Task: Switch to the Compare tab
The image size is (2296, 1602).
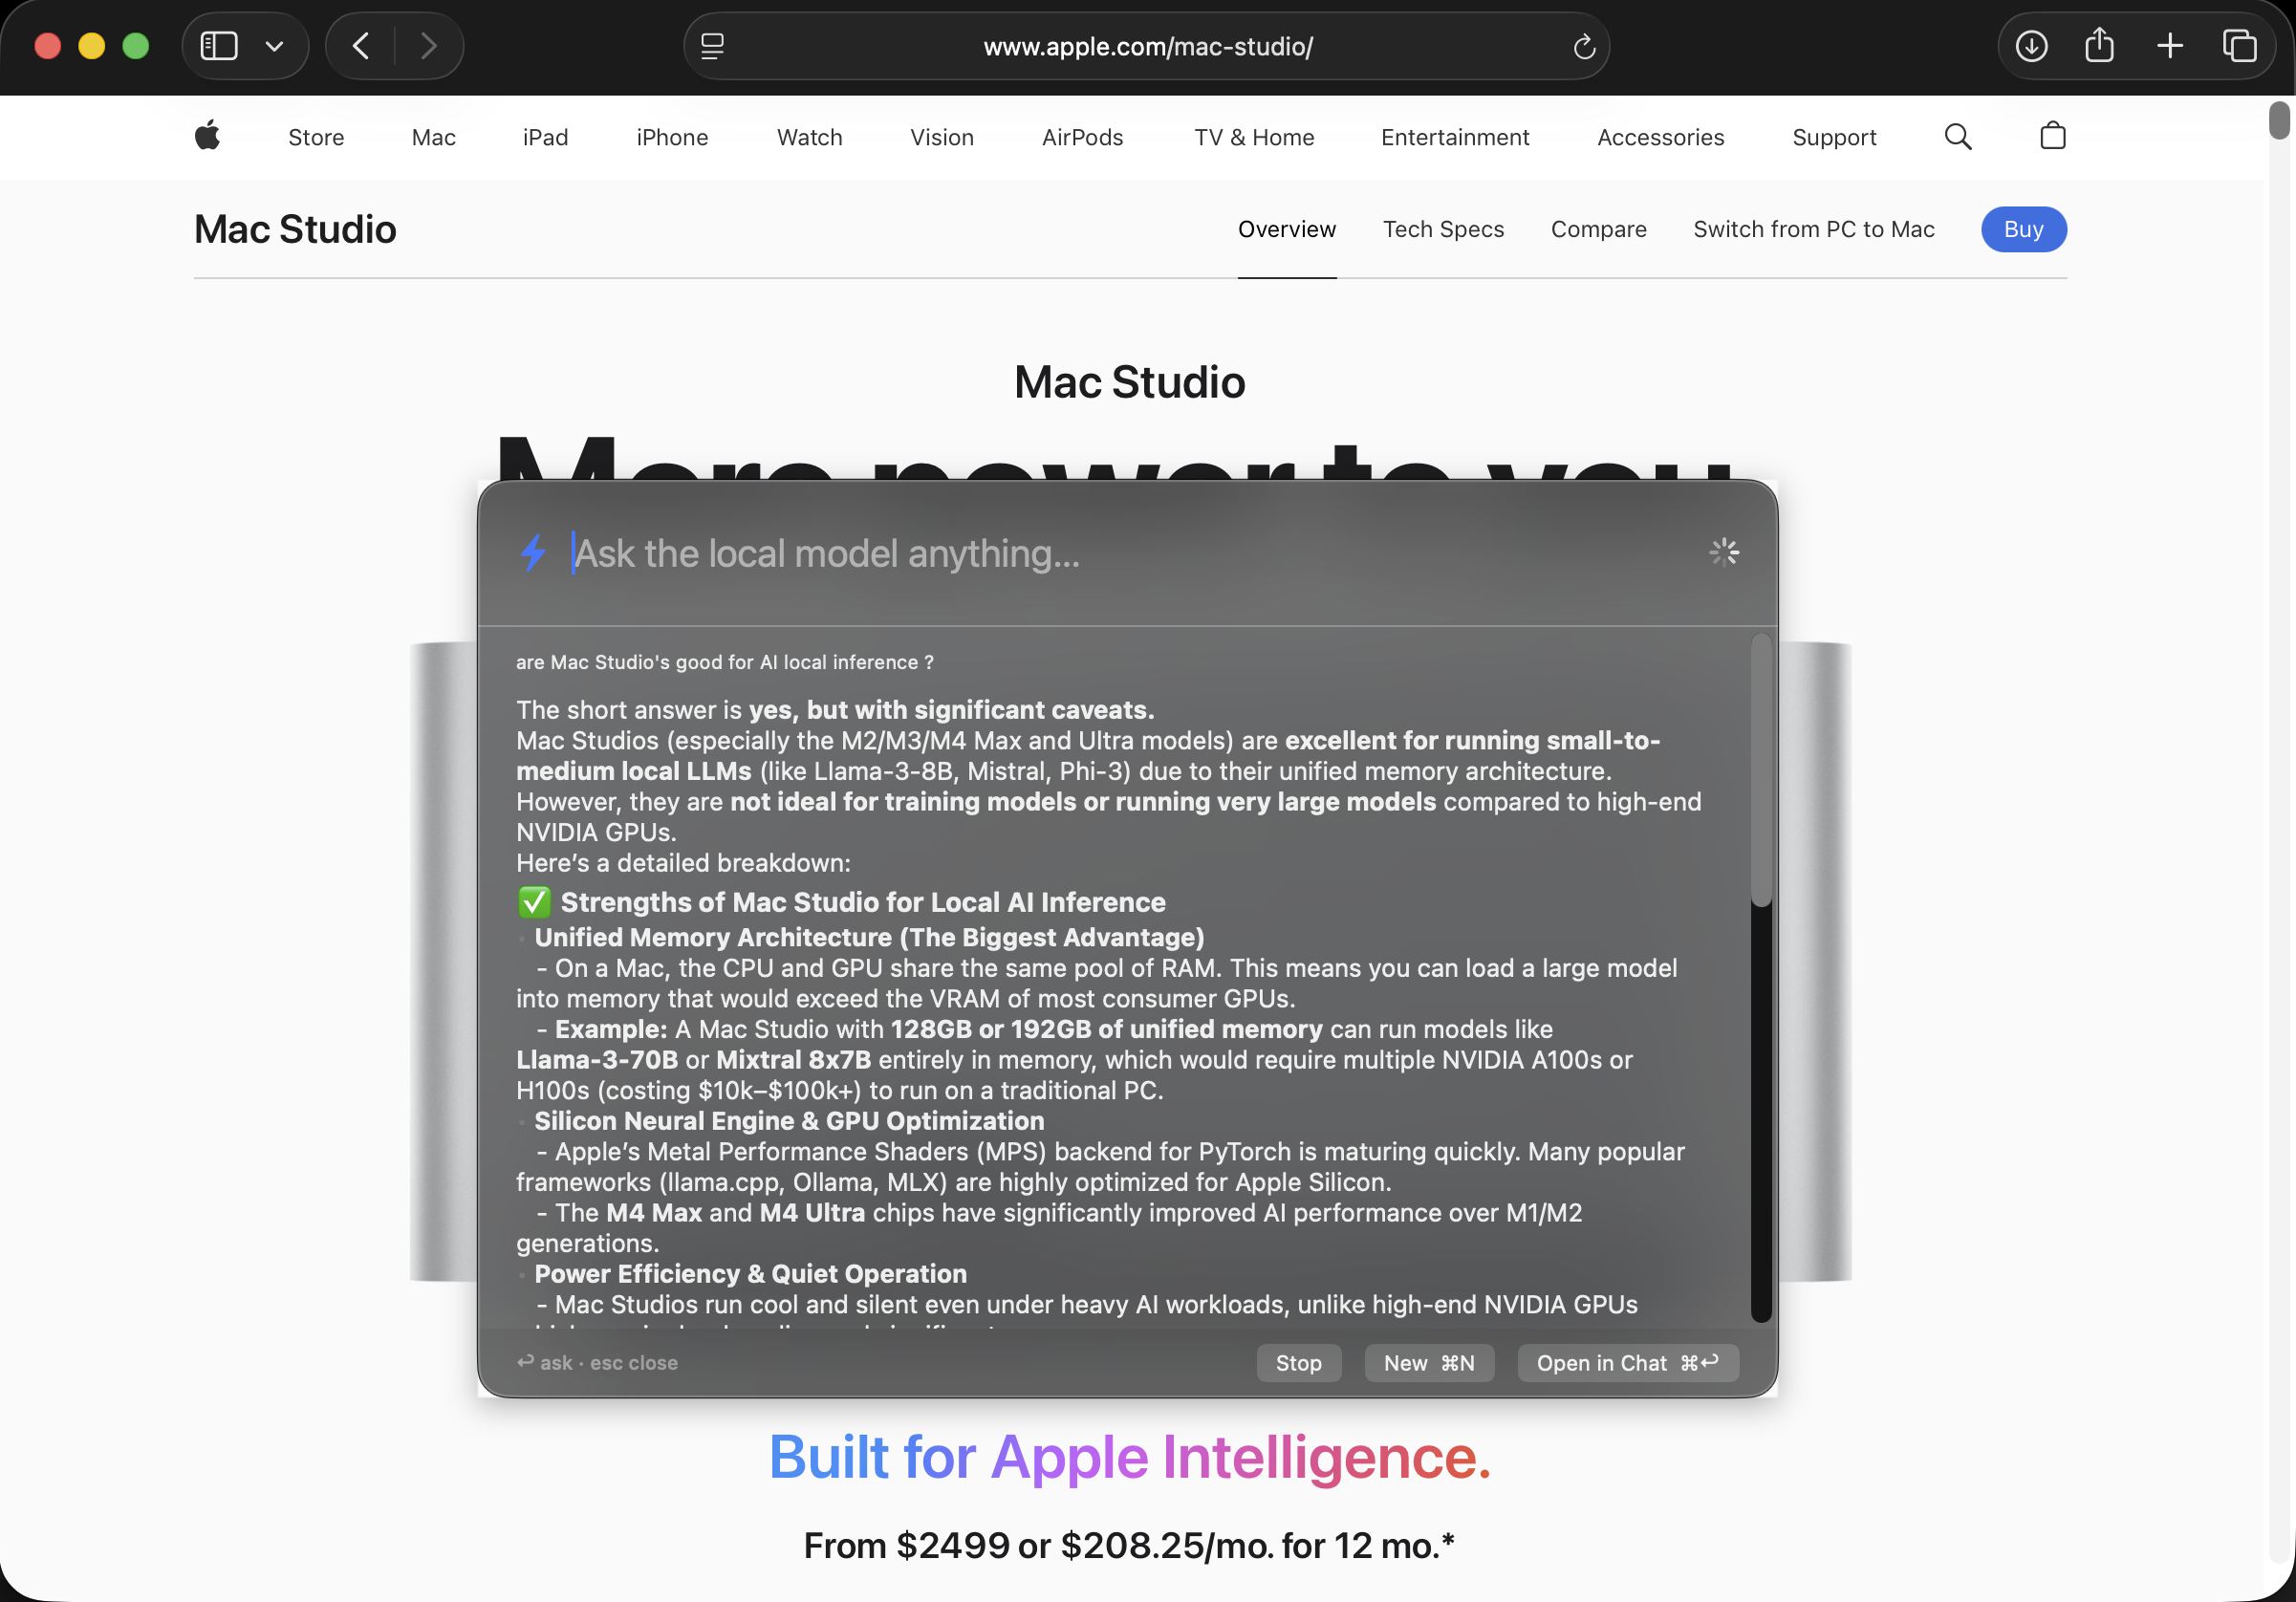Action: (1598, 229)
